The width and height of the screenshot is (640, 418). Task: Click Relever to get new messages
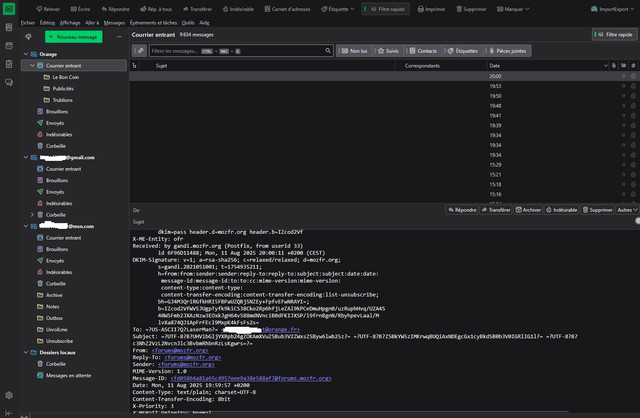[48, 9]
